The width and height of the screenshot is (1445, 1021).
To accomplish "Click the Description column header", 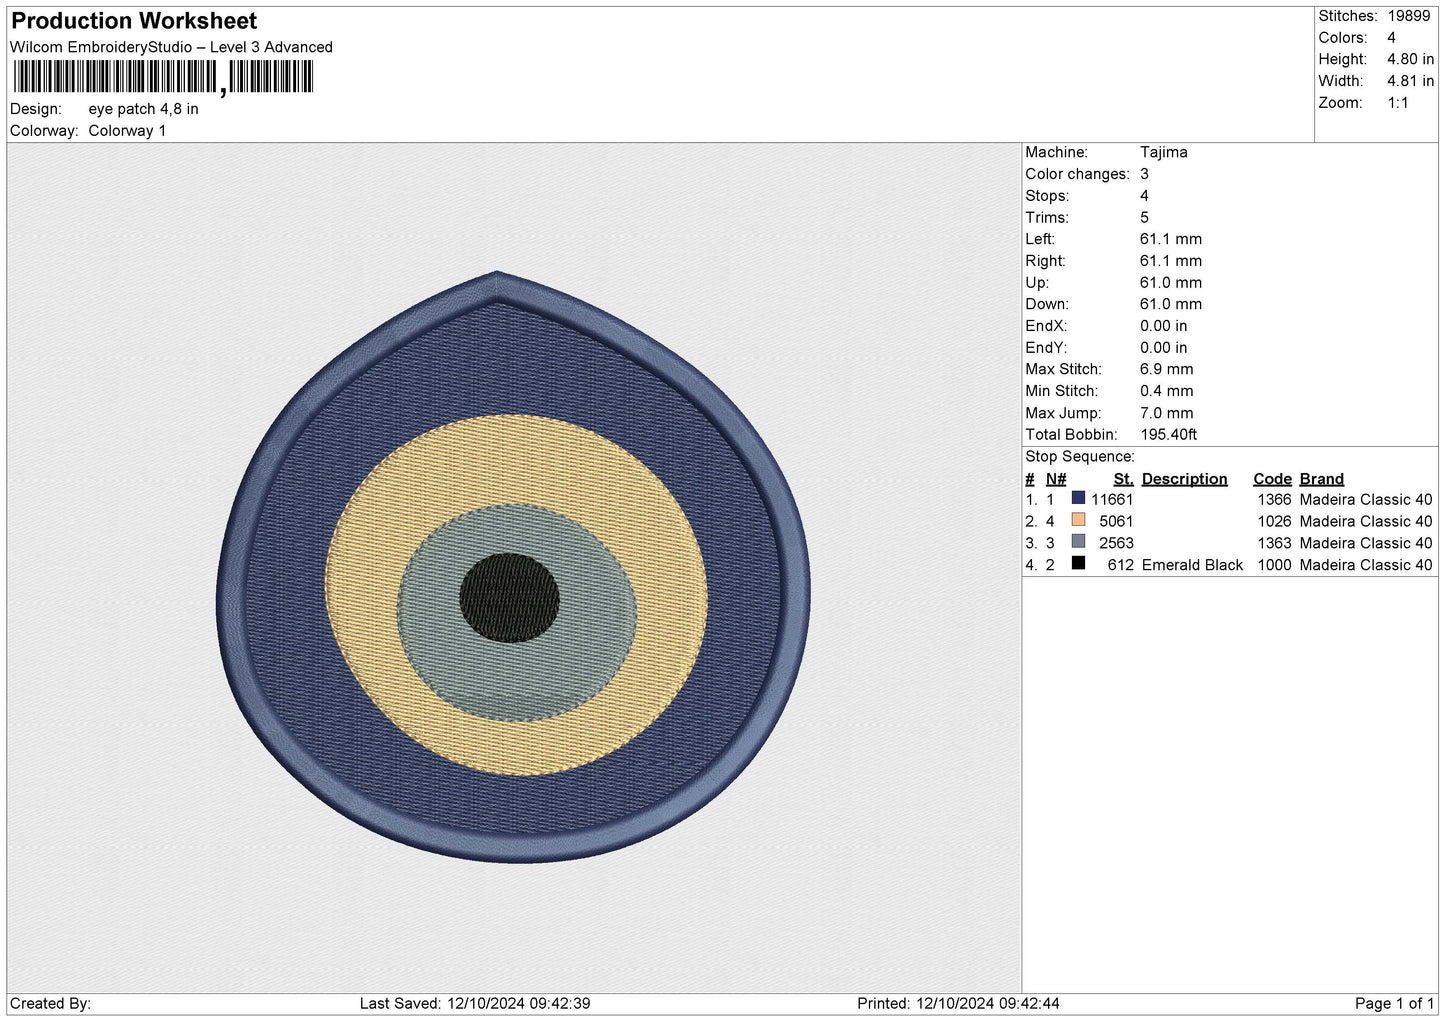I will click(x=1184, y=479).
